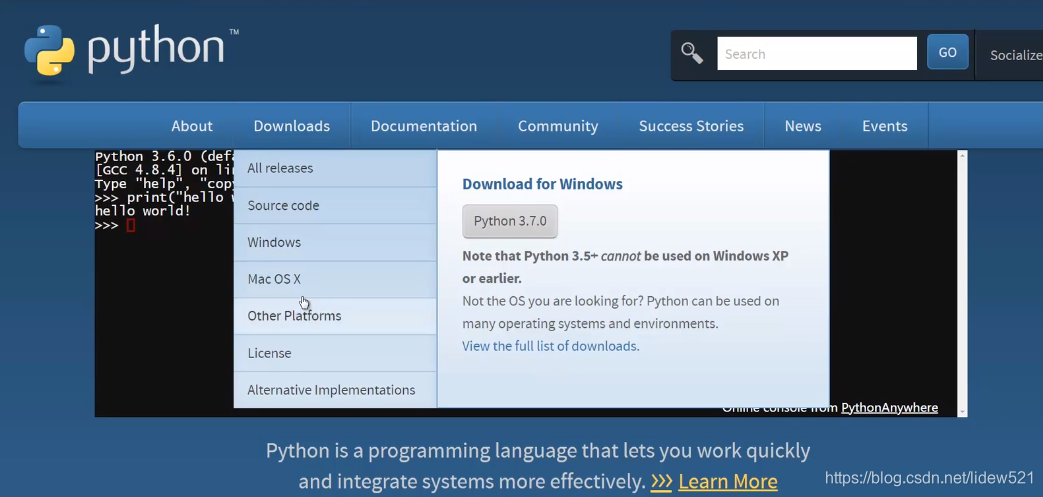Click the GO search button
The width and height of the screenshot is (1043, 497).
click(x=947, y=53)
